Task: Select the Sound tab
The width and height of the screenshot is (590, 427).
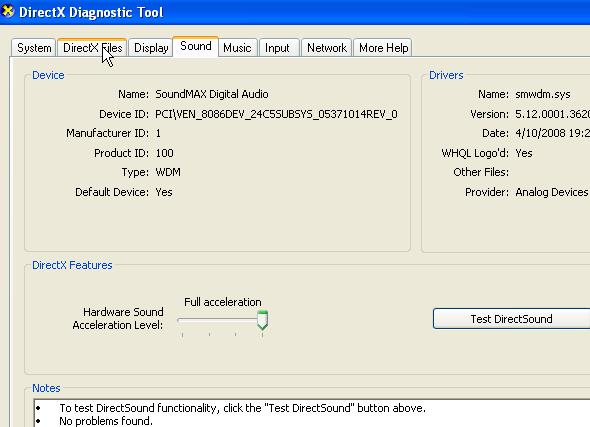Action: [196, 46]
